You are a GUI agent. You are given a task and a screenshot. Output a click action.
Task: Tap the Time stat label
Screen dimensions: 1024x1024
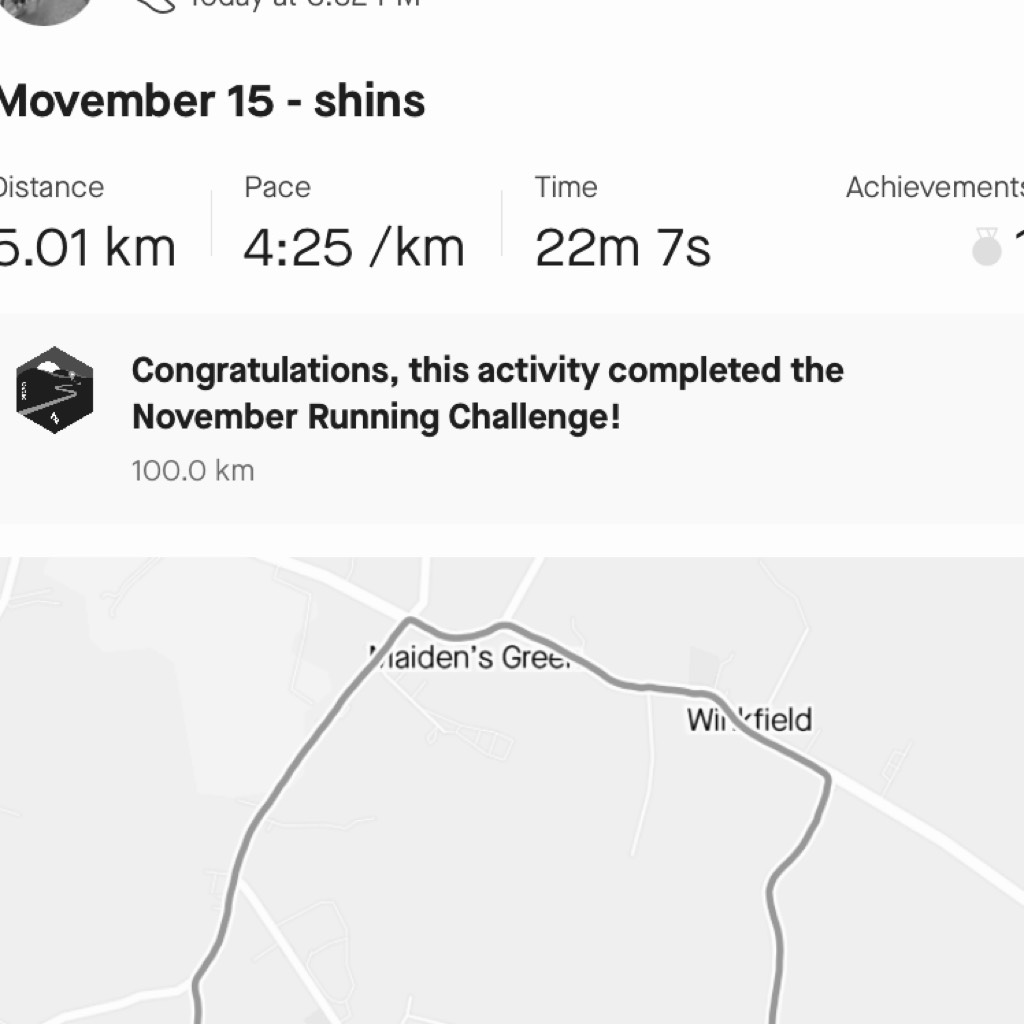click(566, 187)
